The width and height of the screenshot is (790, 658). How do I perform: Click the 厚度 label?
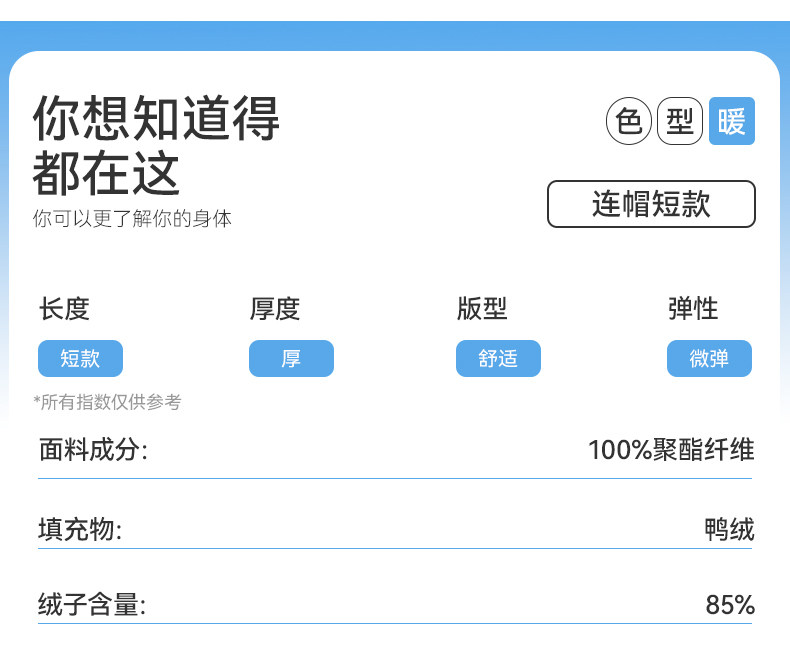click(275, 309)
